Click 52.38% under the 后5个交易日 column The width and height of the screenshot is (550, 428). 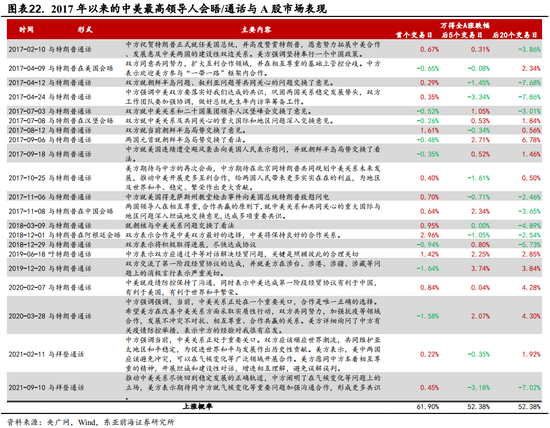(x=478, y=407)
